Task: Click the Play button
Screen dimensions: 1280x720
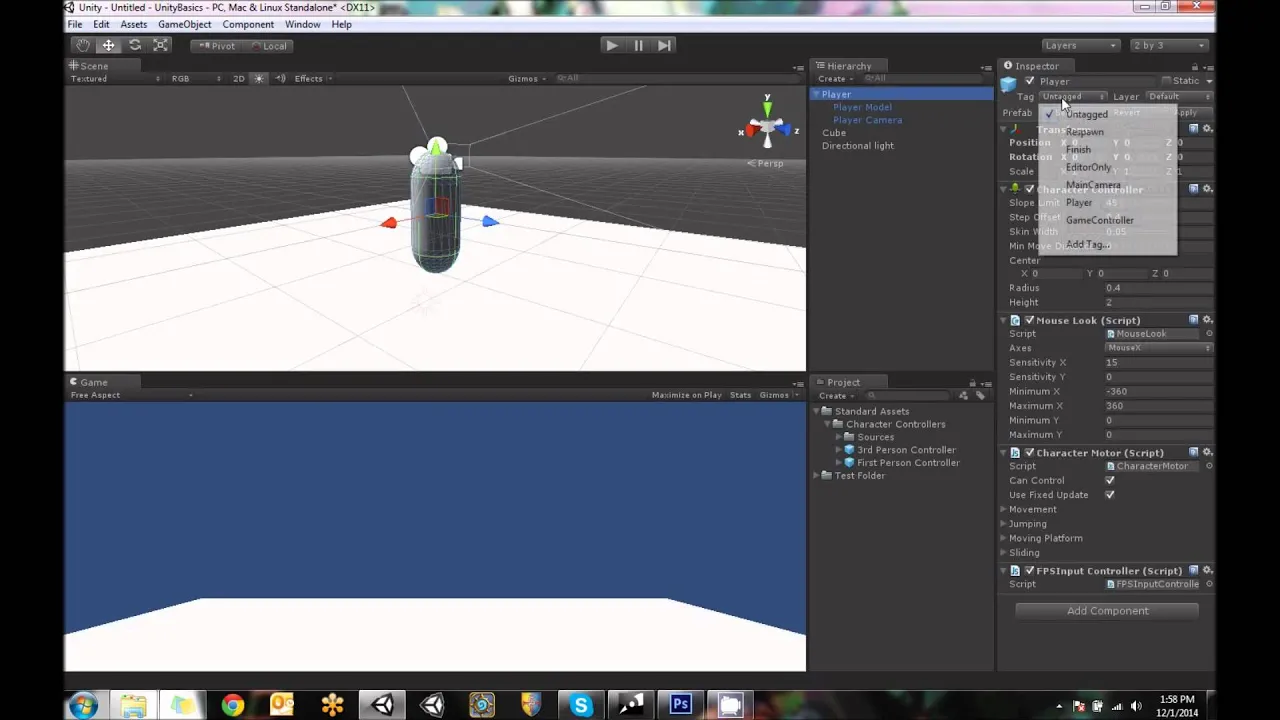Action: [x=612, y=45]
